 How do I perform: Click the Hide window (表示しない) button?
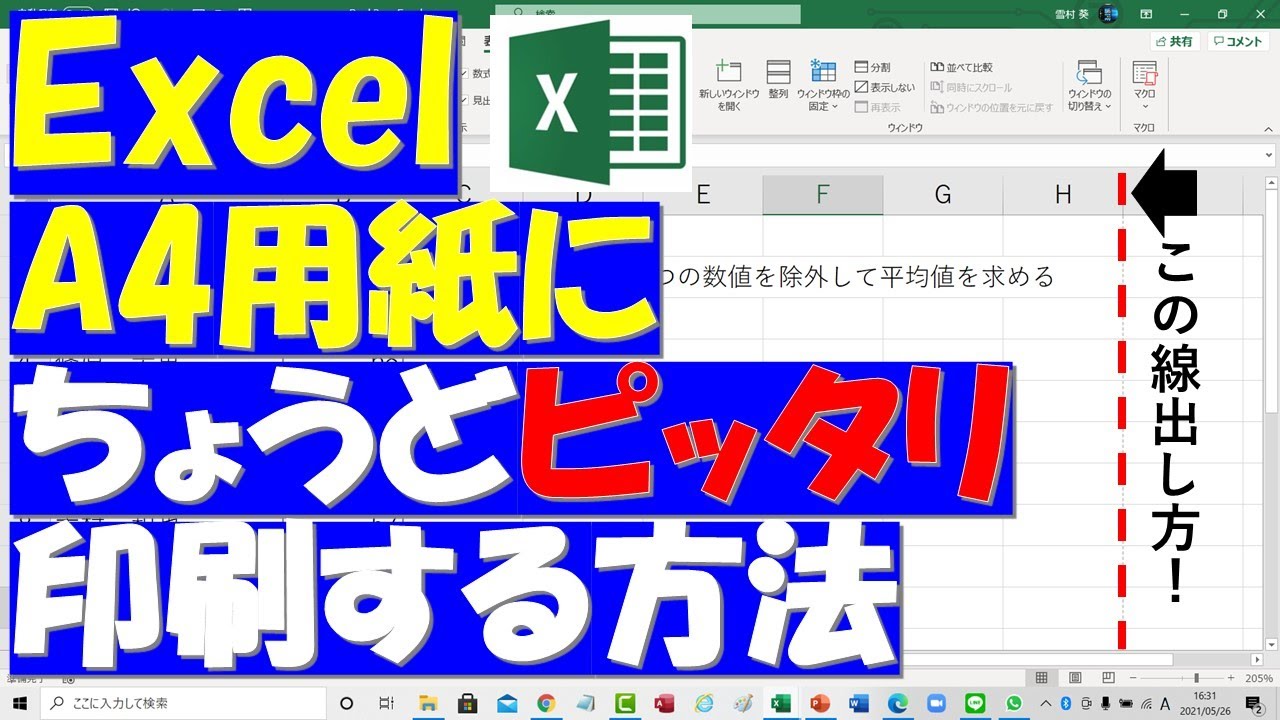tap(884, 87)
